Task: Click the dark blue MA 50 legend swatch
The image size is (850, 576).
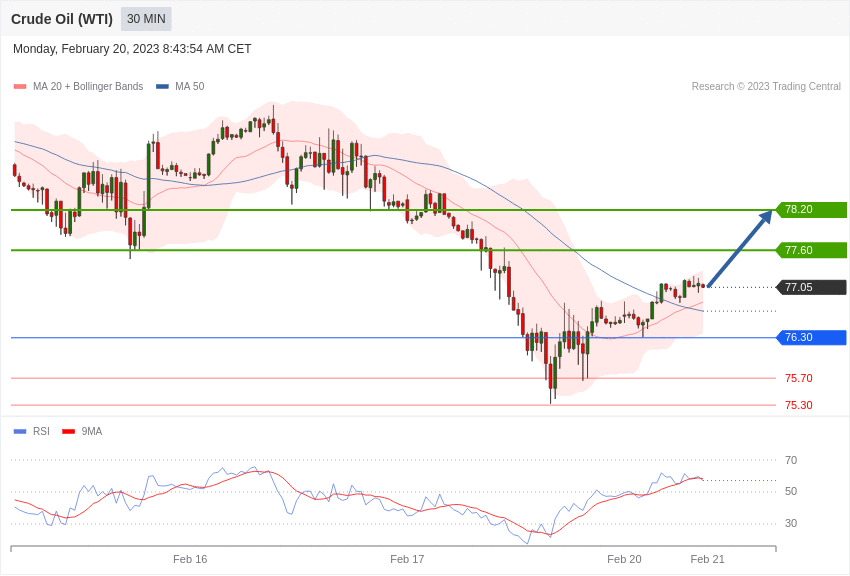Action: (x=162, y=87)
